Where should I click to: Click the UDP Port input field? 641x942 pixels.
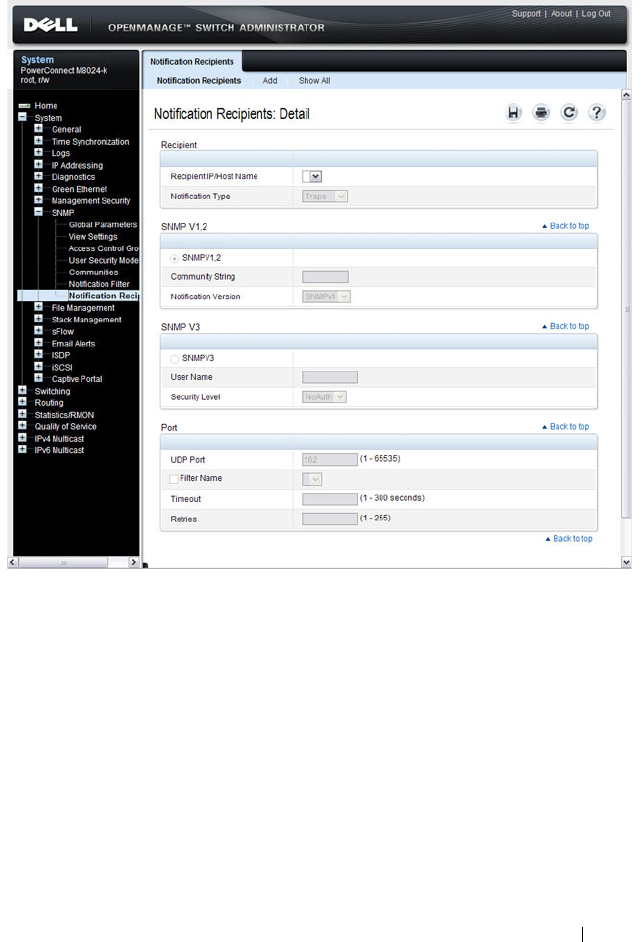pos(330,460)
